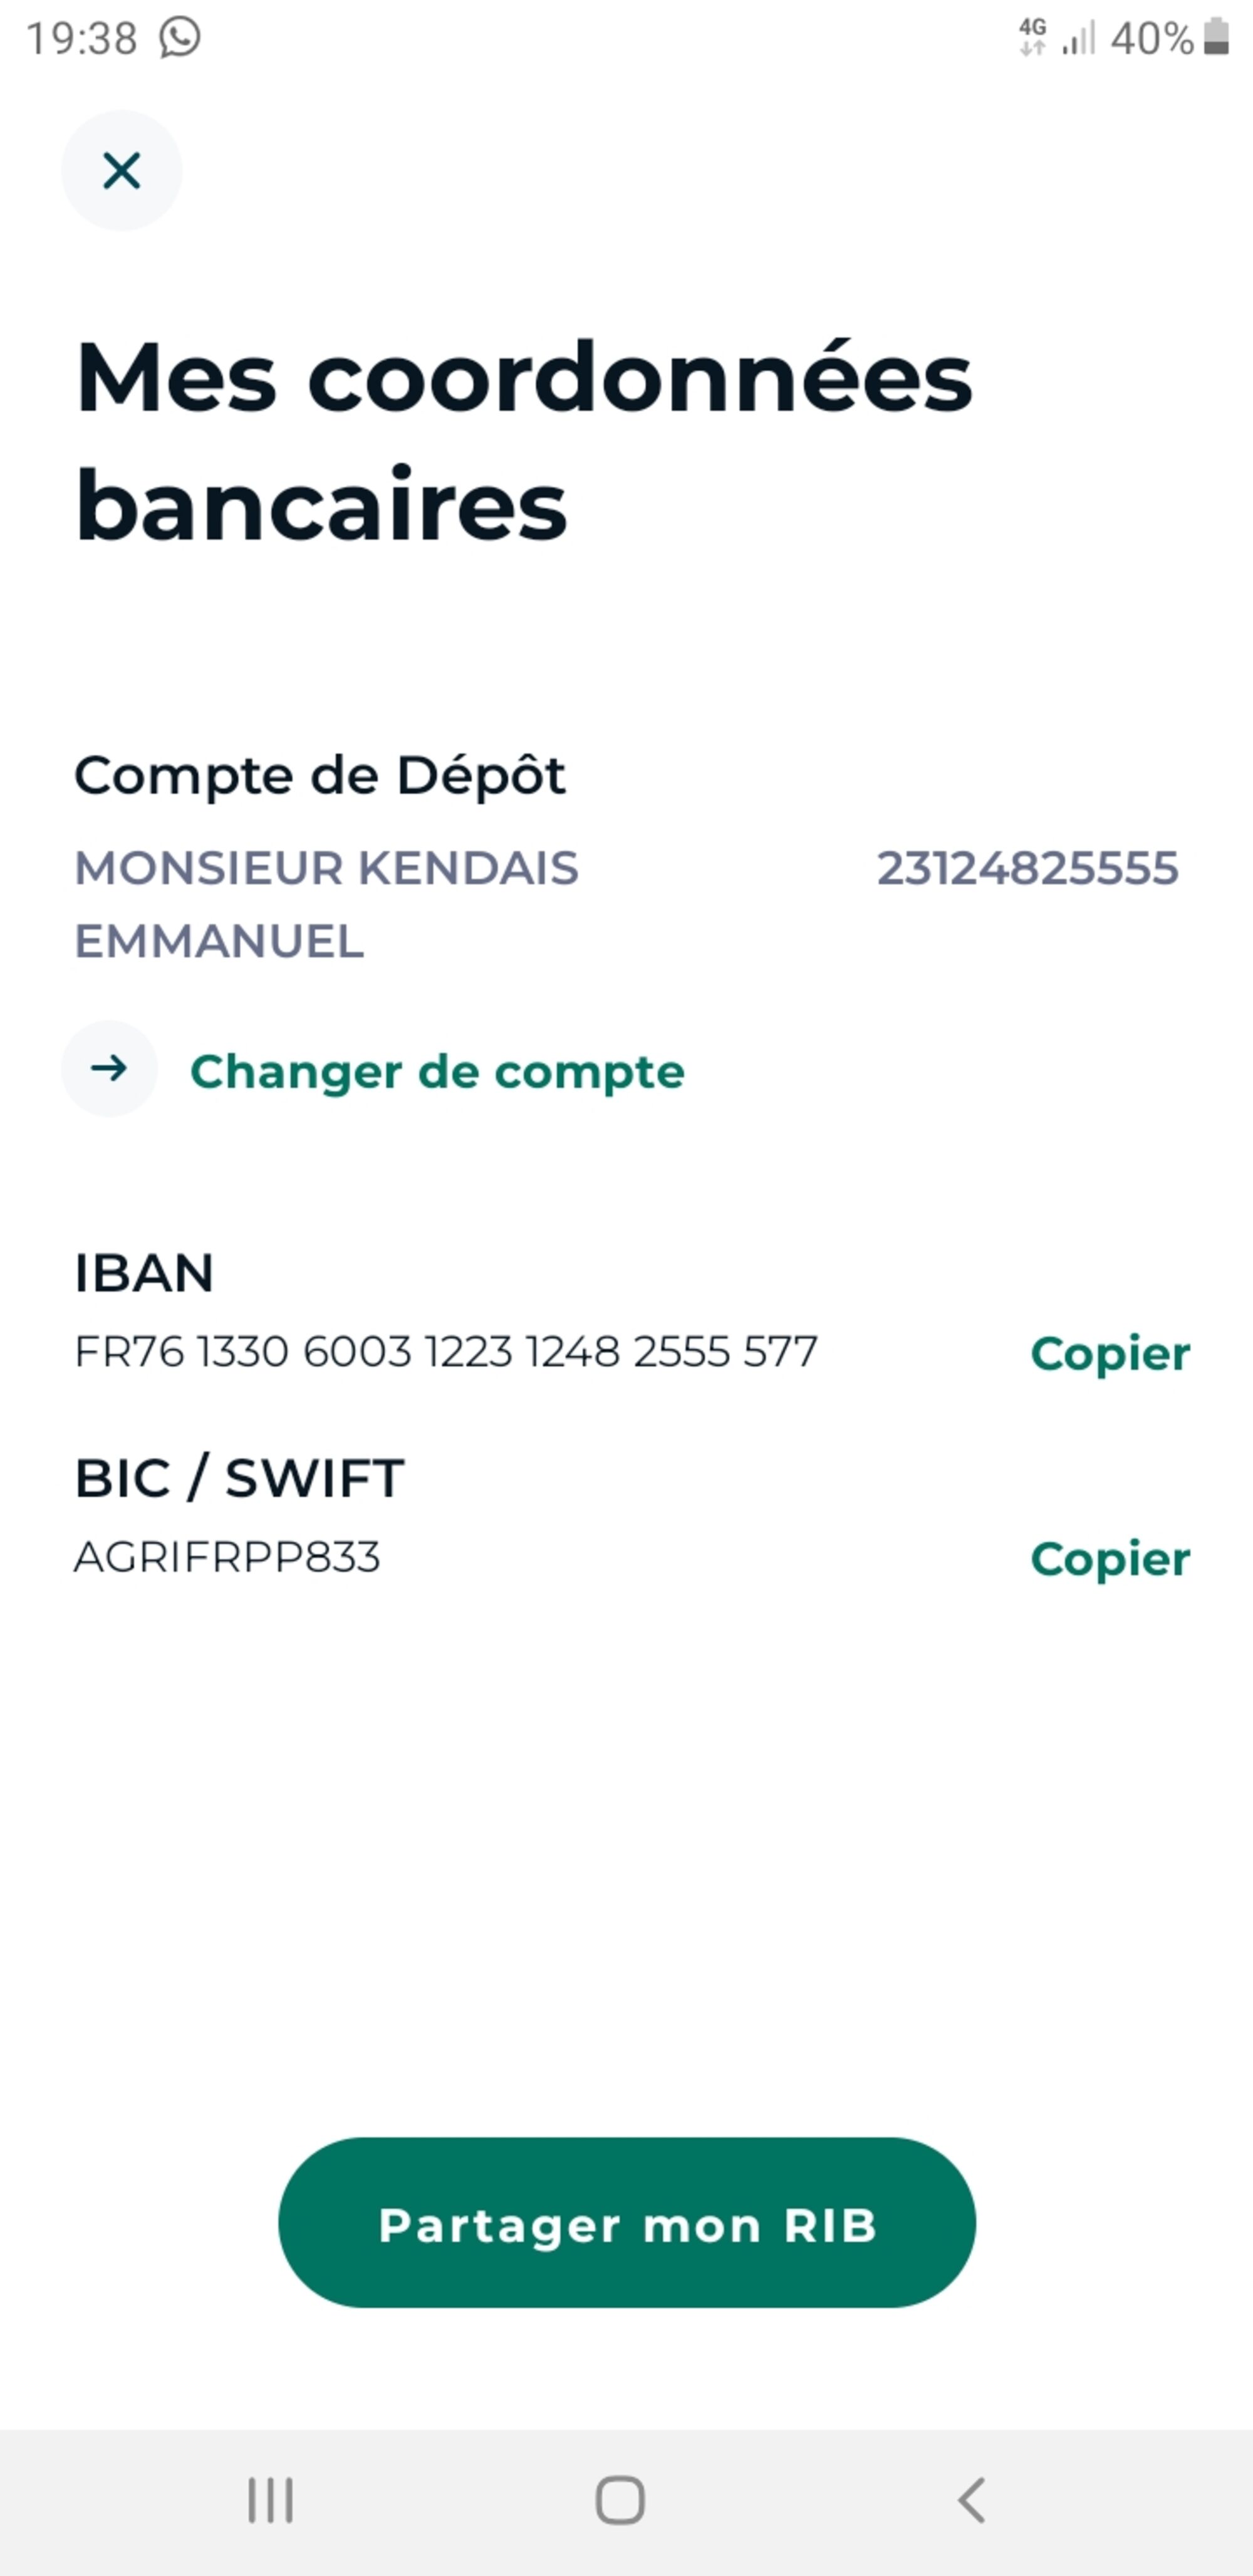Image resolution: width=1253 pixels, height=2576 pixels.
Task: Close the bank details screen
Action: click(x=121, y=171)
